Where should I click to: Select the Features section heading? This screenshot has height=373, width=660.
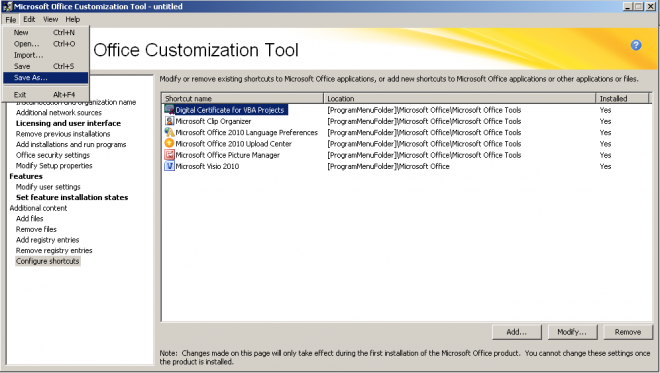click(x=26, y=176)
